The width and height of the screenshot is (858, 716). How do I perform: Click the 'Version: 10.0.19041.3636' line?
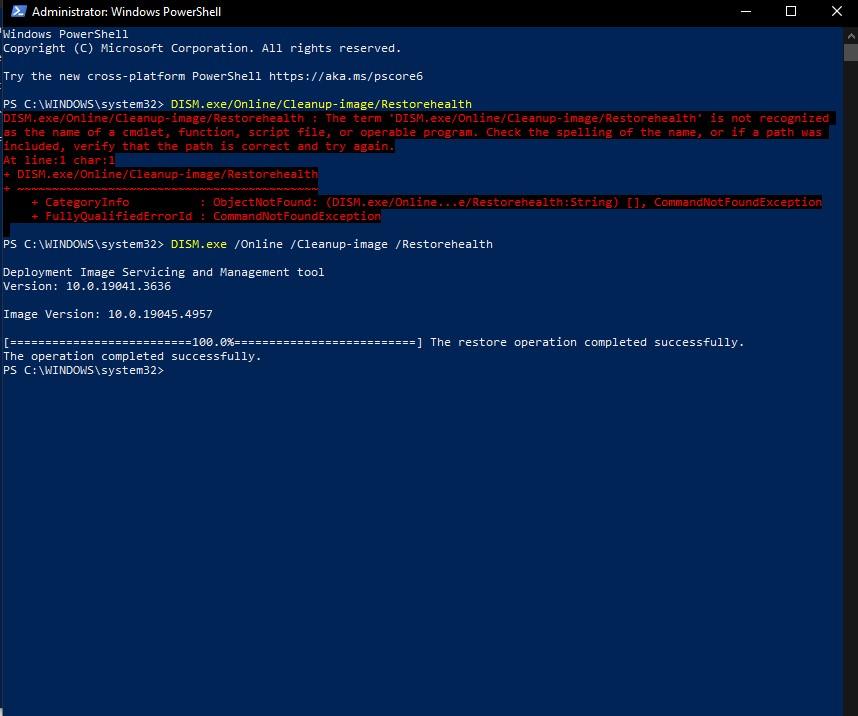[x=86, y=286]
